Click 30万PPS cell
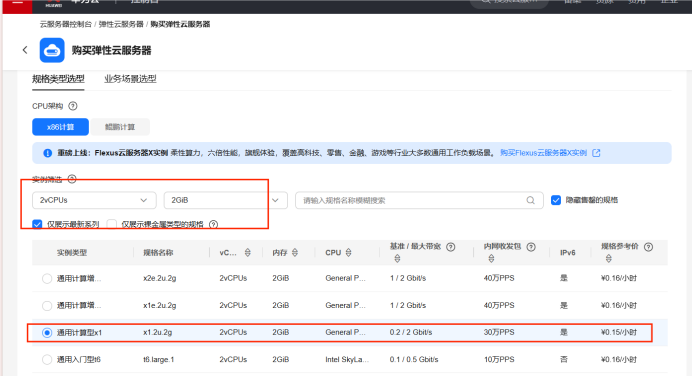 [x=499, y=332]
